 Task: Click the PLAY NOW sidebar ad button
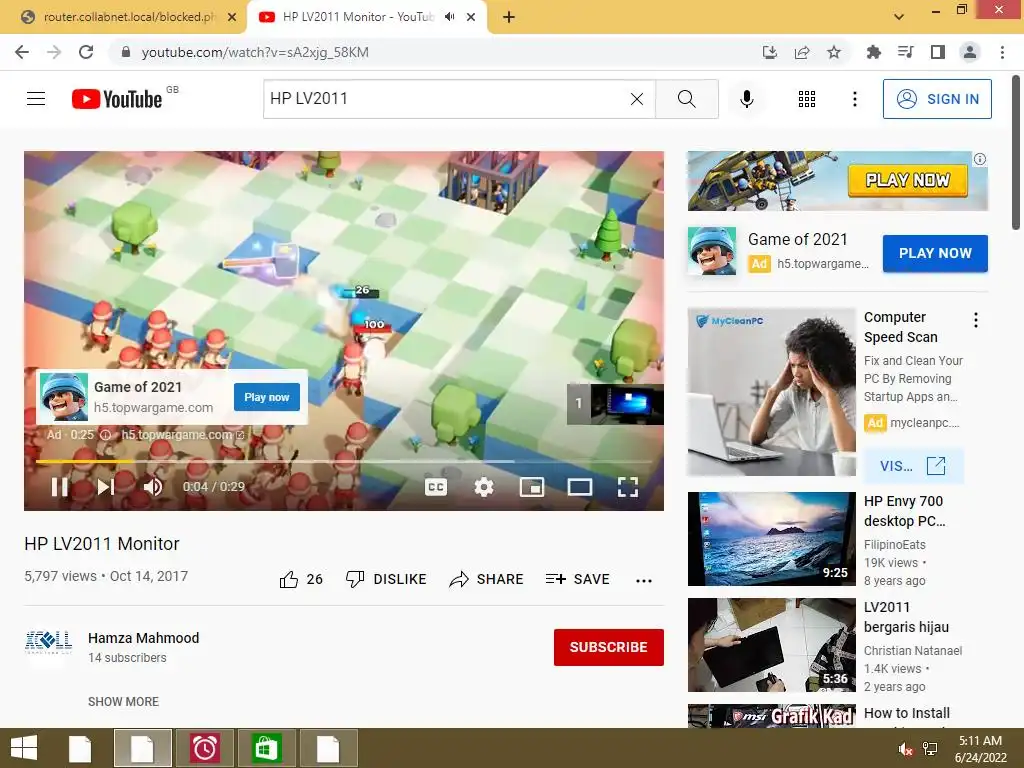click(935, 253)
